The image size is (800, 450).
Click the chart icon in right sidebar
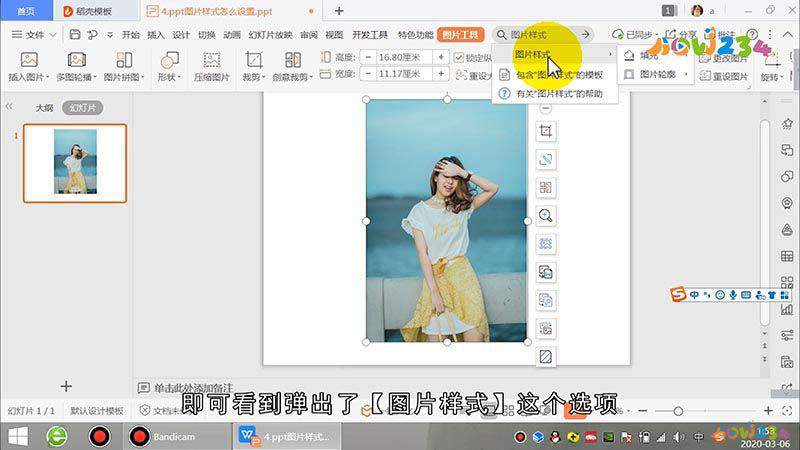coord(787,309)
